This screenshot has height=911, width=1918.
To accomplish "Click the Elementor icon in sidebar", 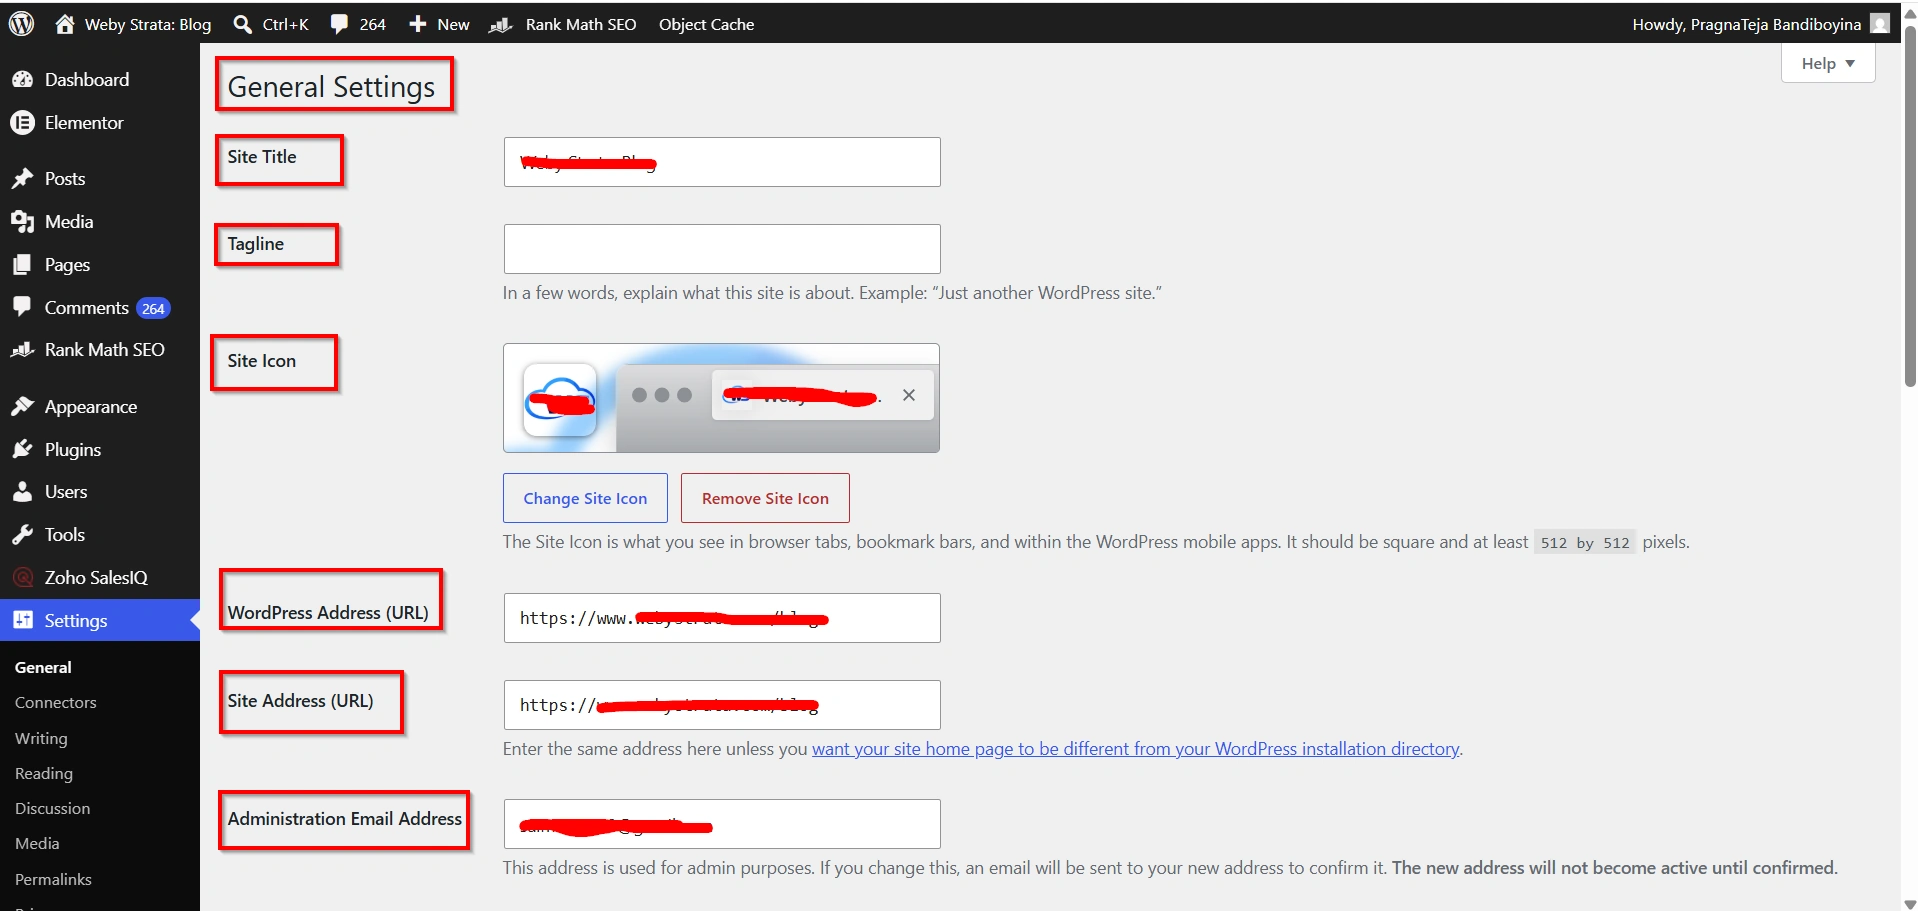I will 22,122.
